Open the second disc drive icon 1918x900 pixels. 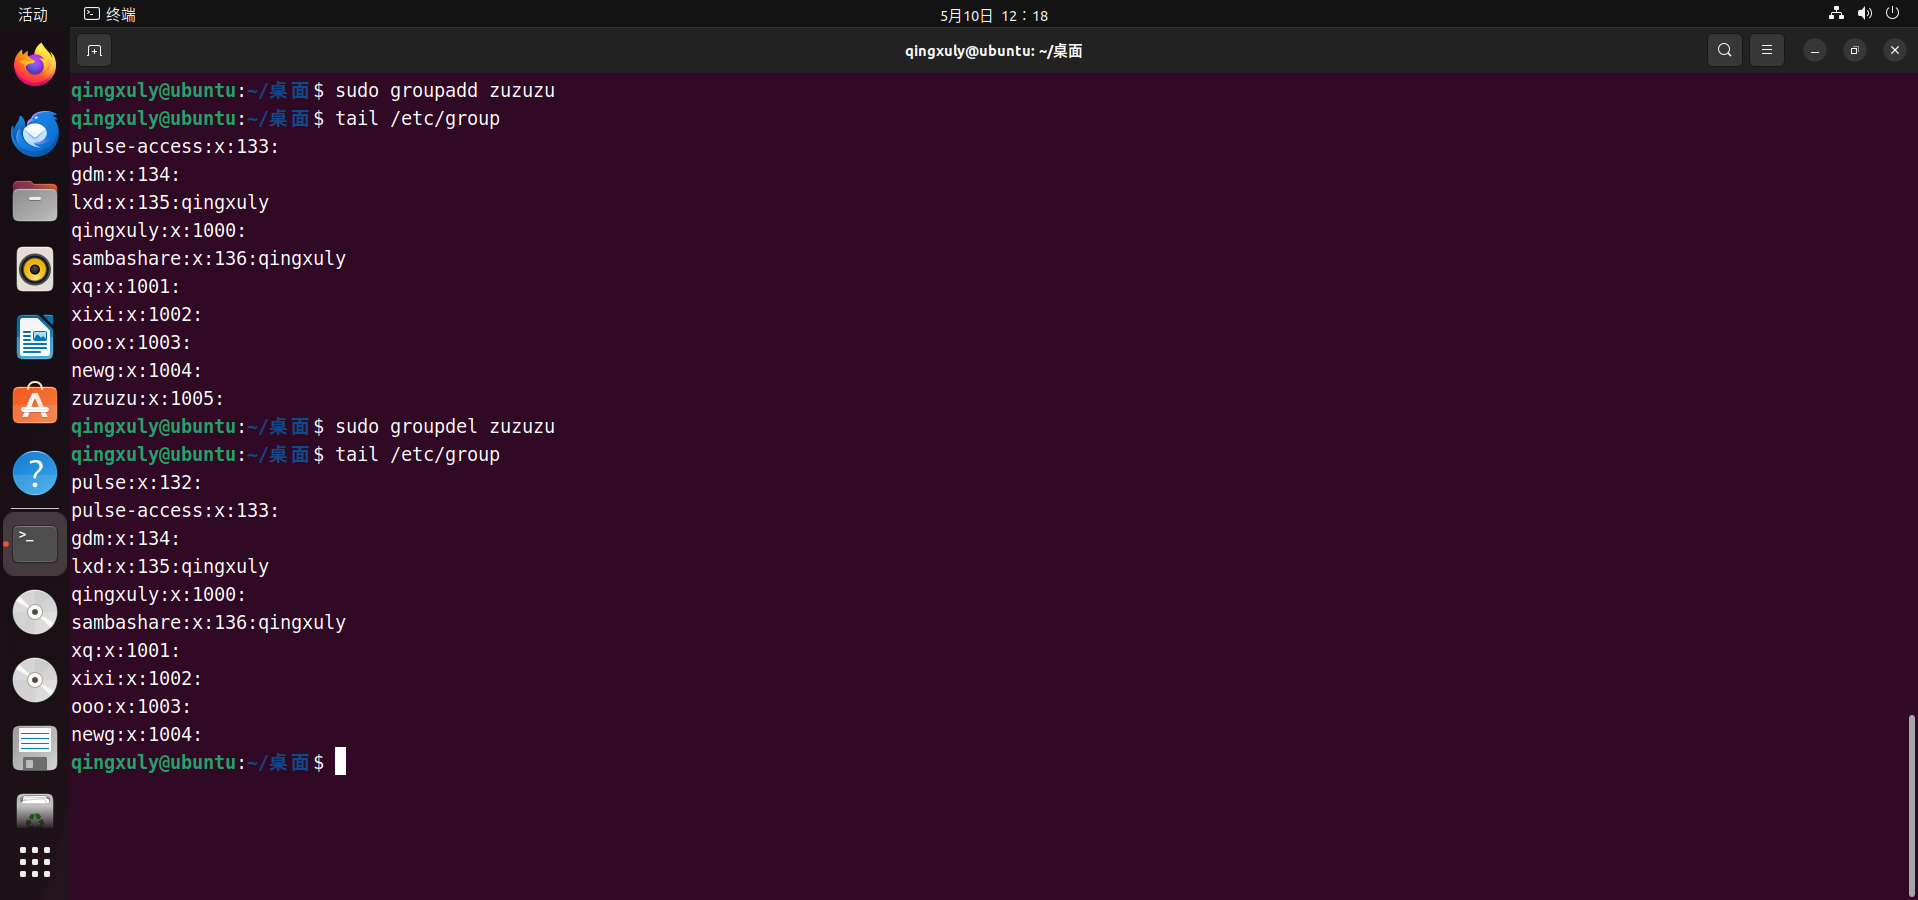35,680
